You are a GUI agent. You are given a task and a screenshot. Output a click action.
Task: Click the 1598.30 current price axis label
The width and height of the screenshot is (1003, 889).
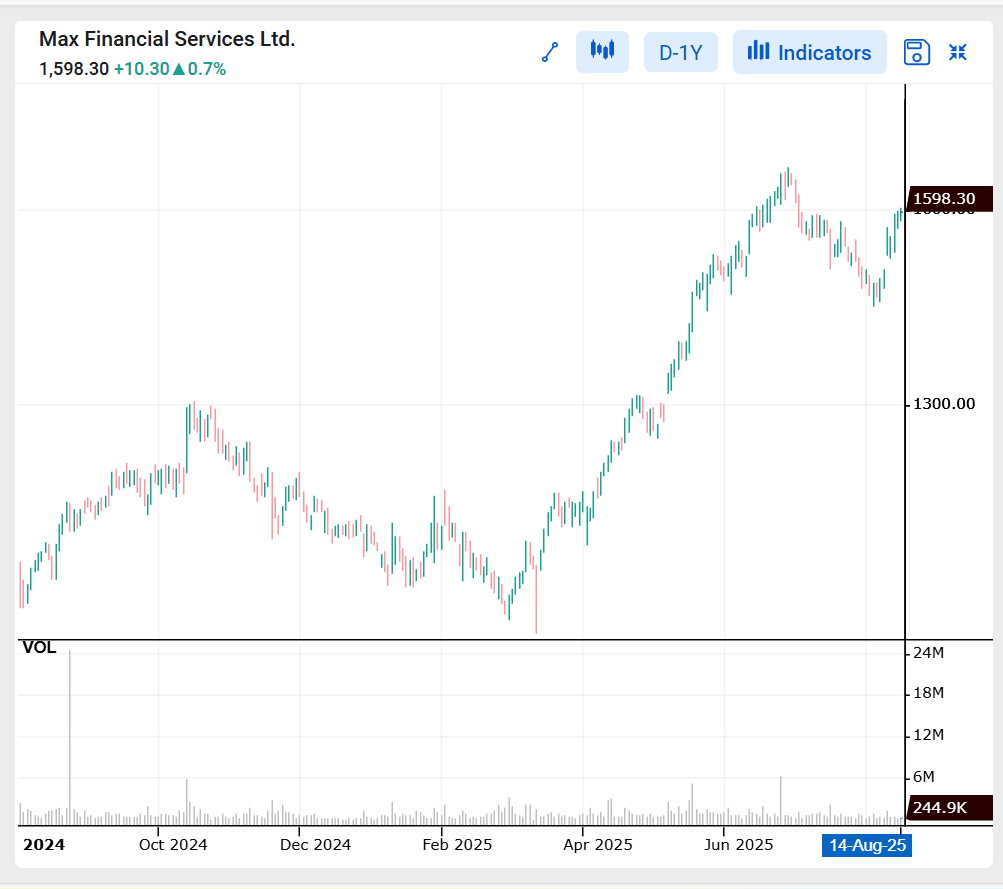[950, 199]
